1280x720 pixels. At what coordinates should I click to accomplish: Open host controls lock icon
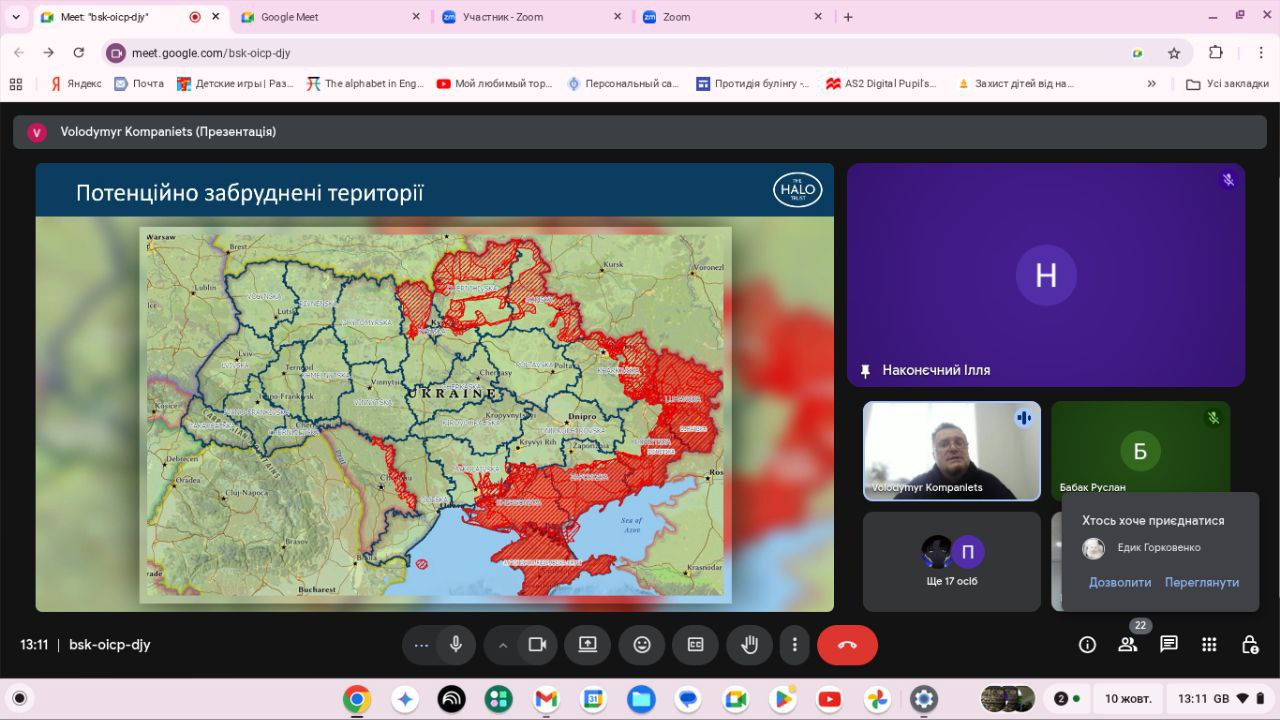coord(1249,645)
